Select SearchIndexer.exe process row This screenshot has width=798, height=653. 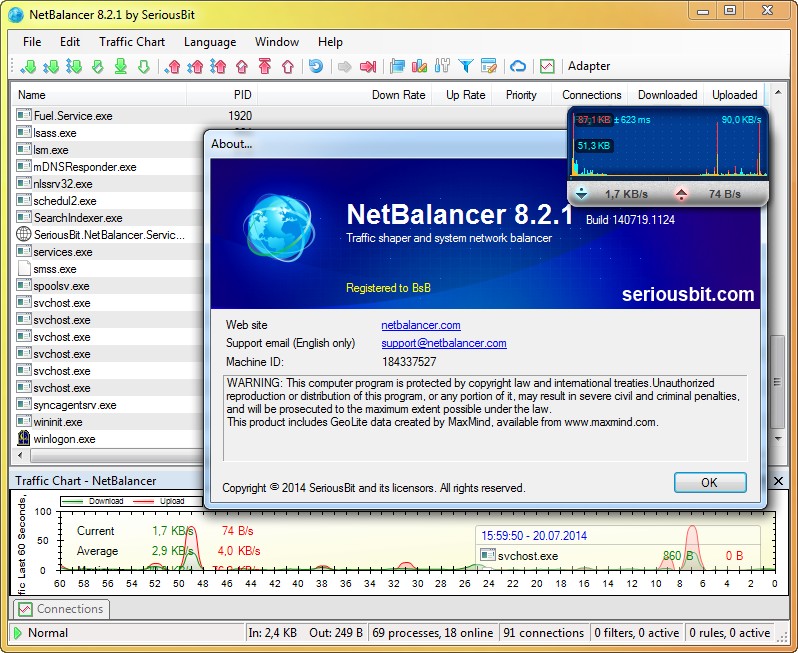pos(78,218)
